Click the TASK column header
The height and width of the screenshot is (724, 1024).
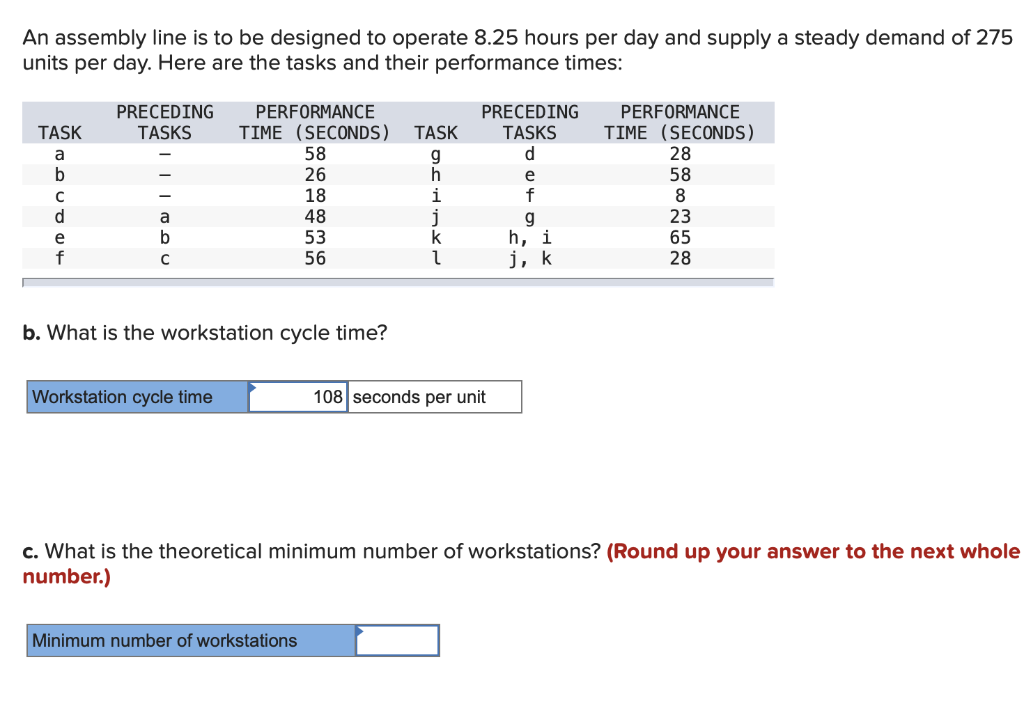(x=60, y=132)
